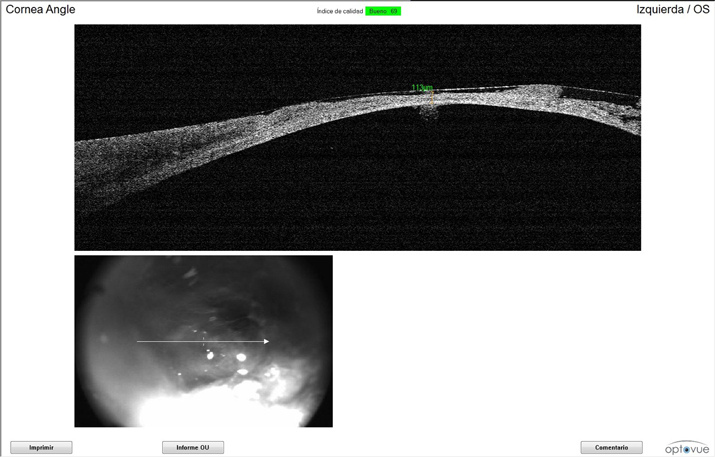Click the Izquierda / OS eye label

point(672,10)
